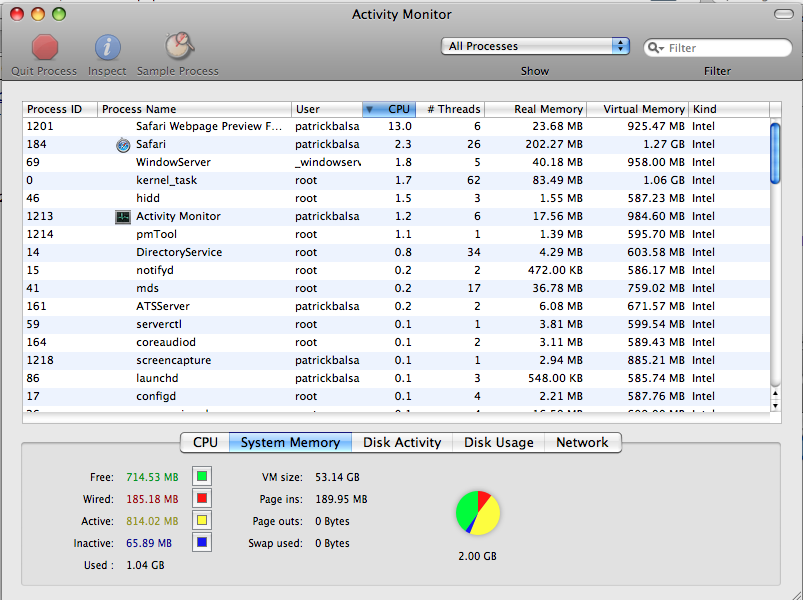Image resolution: width=803 pixels, height=600 pixels.
Task: Click the scrollbar up arrow
Action: (x=775, y=393)
